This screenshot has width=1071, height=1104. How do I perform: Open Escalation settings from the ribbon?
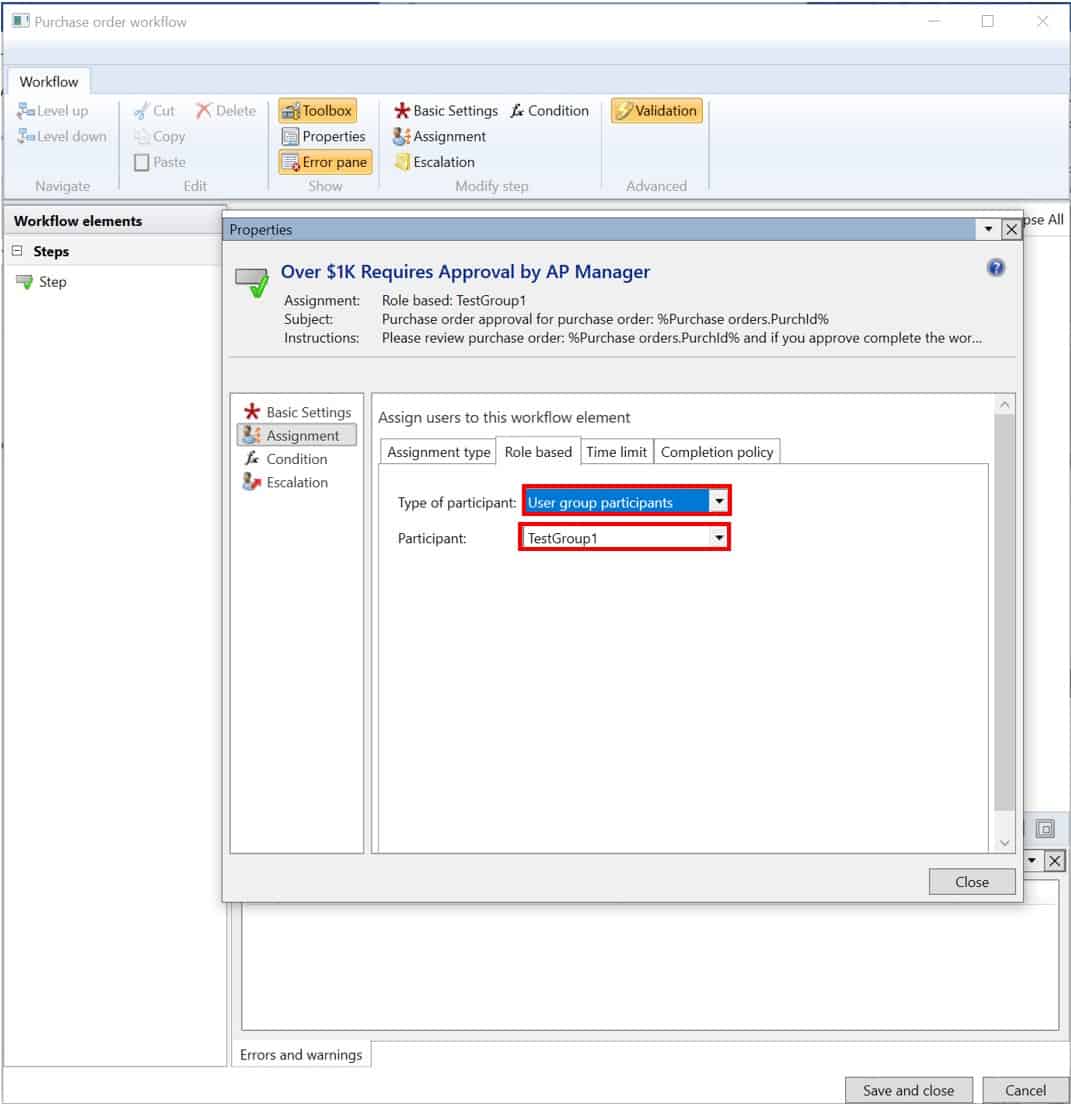tap(434, 161)
